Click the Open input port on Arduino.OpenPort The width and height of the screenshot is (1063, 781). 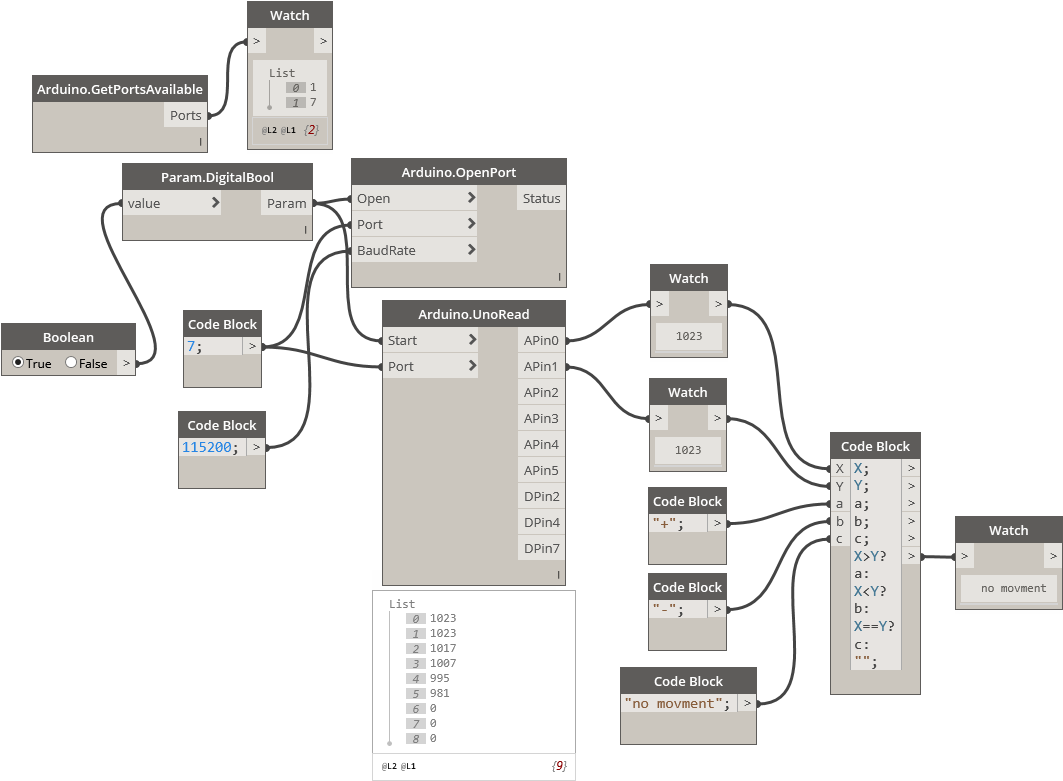[x=415, y=198]
